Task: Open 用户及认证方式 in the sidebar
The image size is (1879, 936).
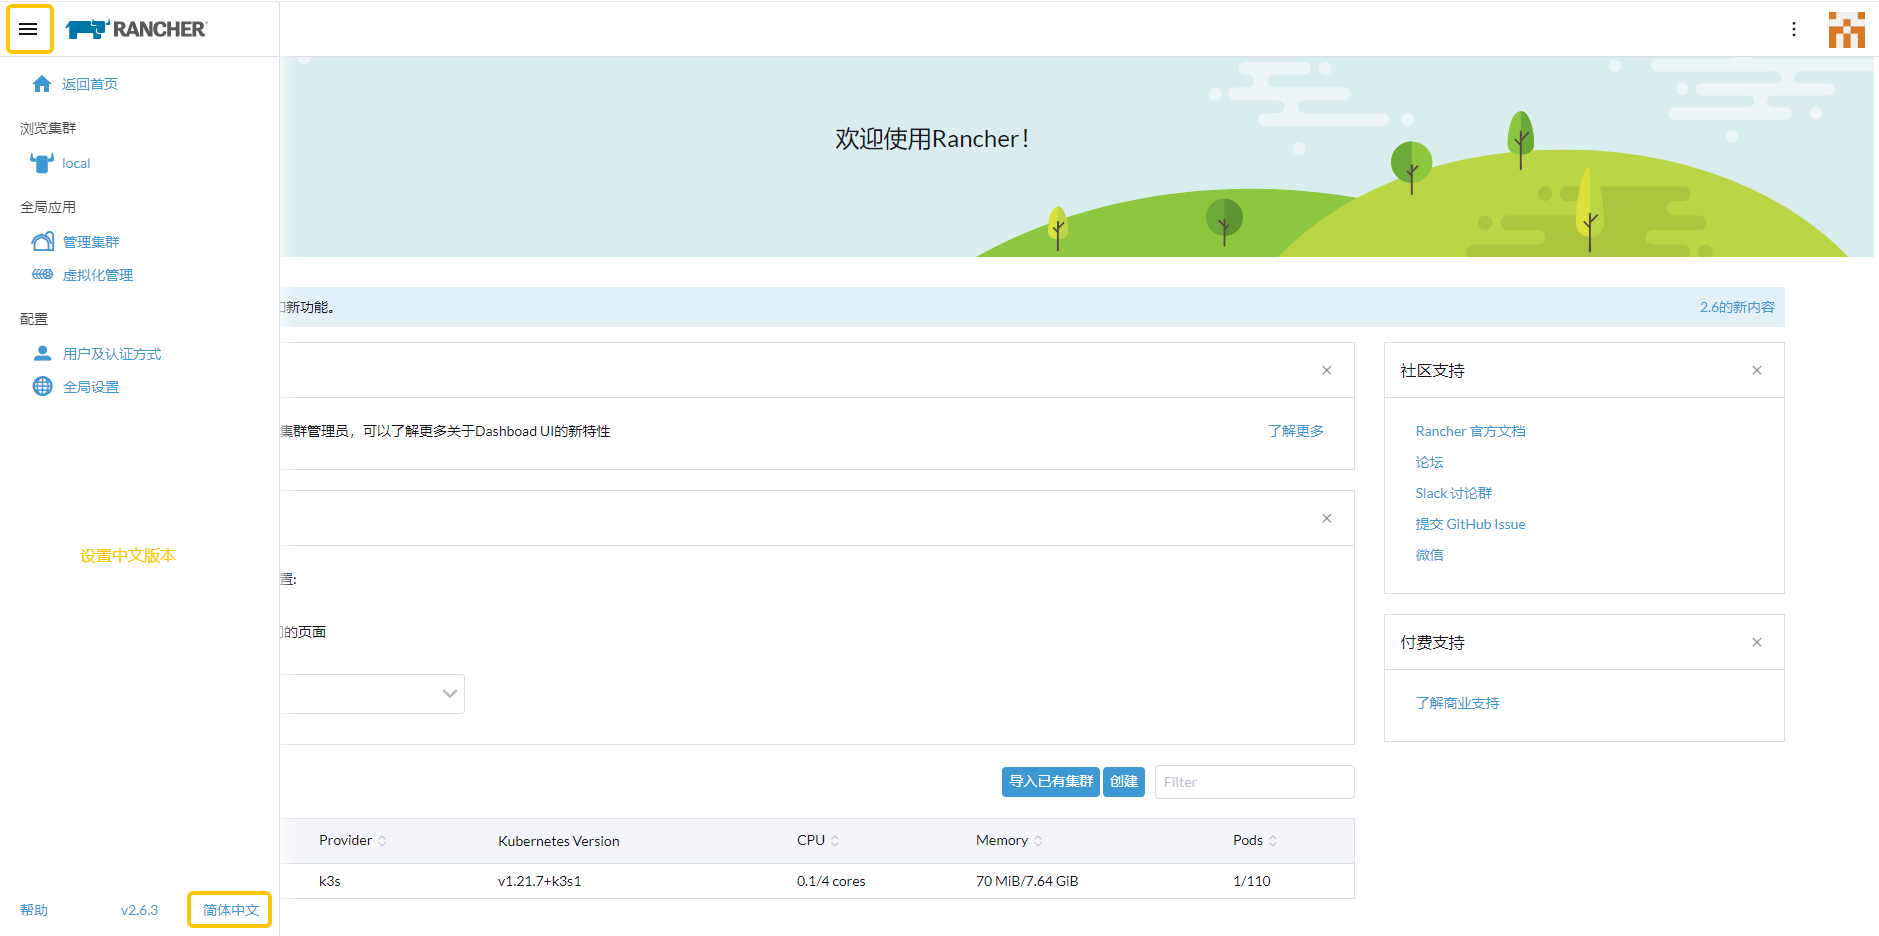Action: (112, 354)
